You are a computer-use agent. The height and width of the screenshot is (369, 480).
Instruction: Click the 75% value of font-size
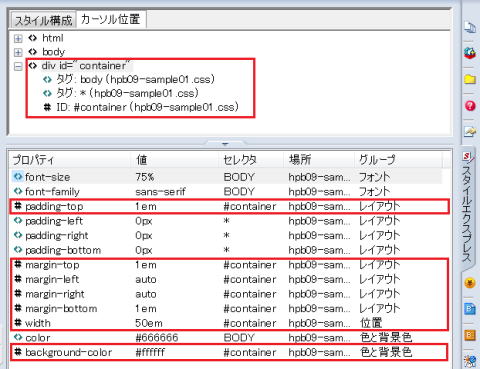click(x=145, y=177)
